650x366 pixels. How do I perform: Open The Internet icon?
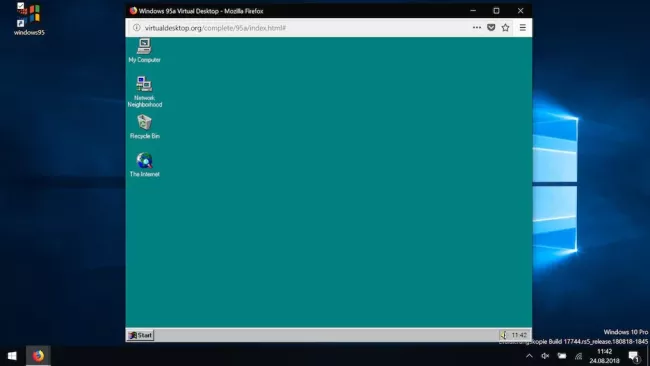(144, 165)
